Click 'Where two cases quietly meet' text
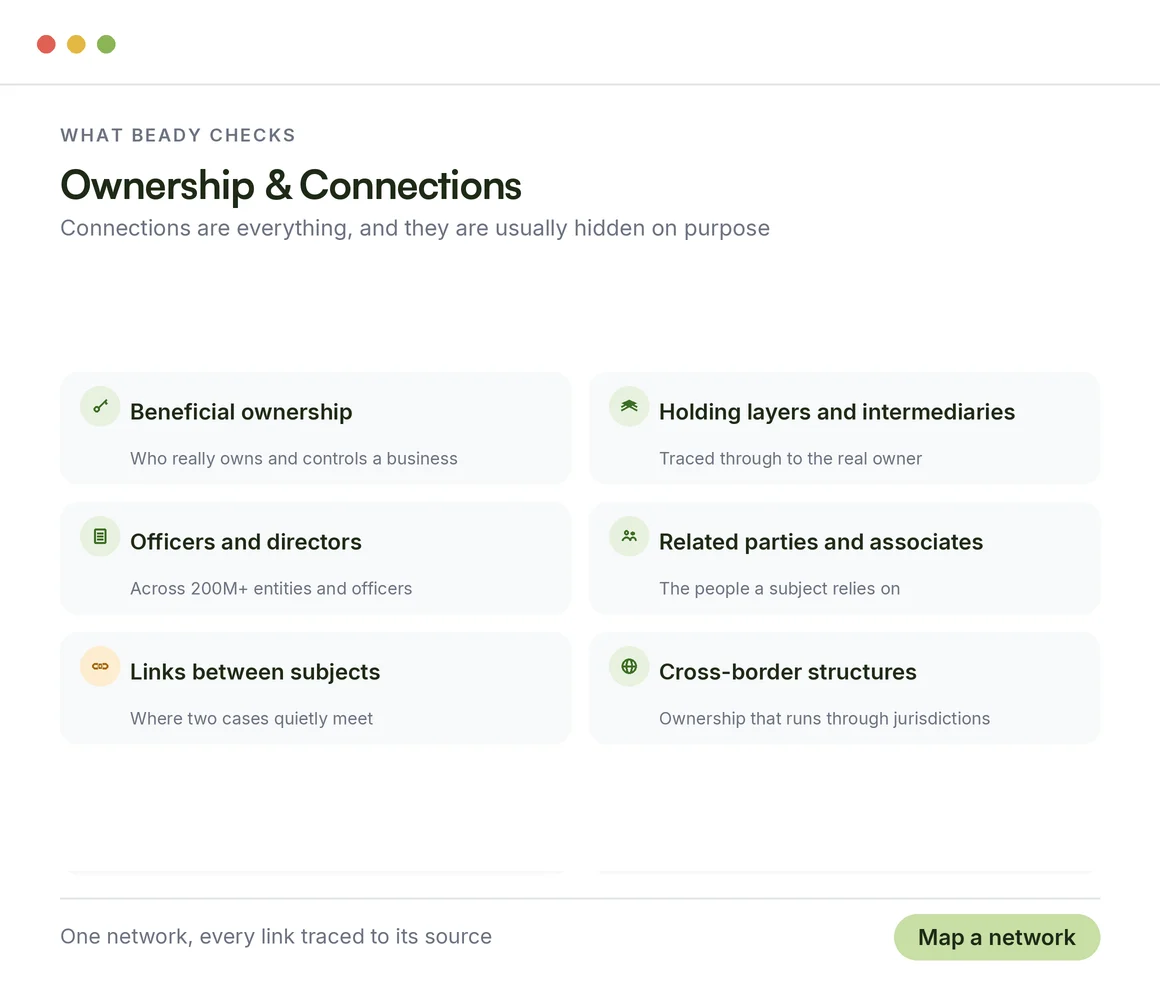This screenshot has width=1160, height=1000. click(252, 719)
